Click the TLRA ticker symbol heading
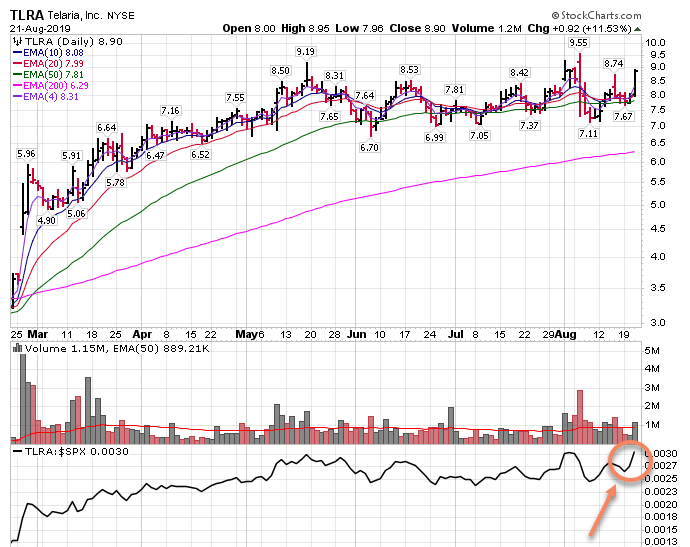 [27, 15]
